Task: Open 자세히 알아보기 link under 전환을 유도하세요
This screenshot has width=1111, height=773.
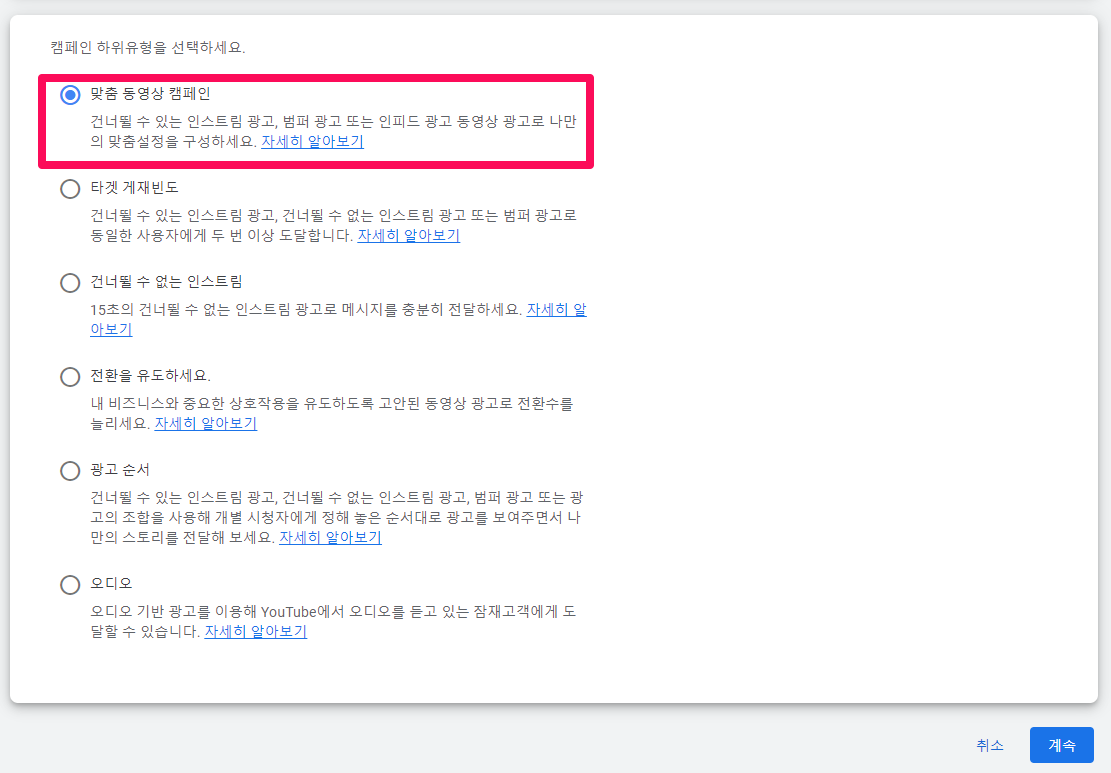Action: pyautogui.click(x=205, y=423)
